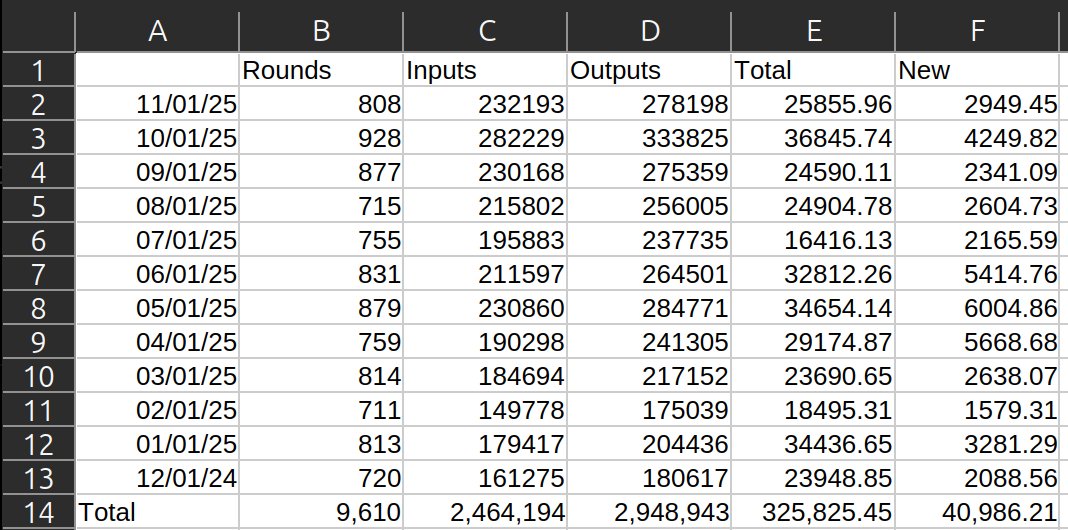
Task: Select Rounds value 877
Action: 321,172
